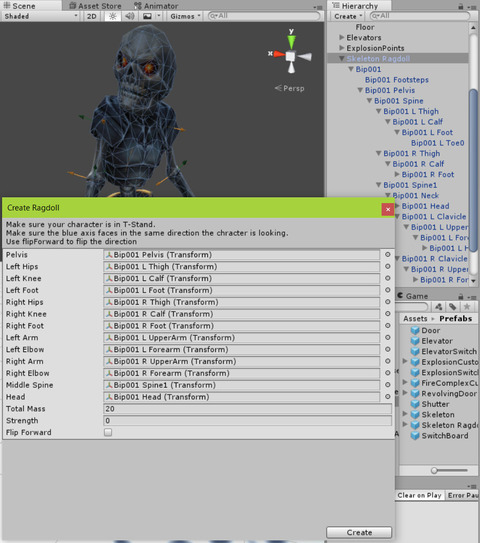Expand the Skeleton prefab in Project
The height and width of the screenshot is (543, 480).
pyautogui.click(x=405, y=414)
